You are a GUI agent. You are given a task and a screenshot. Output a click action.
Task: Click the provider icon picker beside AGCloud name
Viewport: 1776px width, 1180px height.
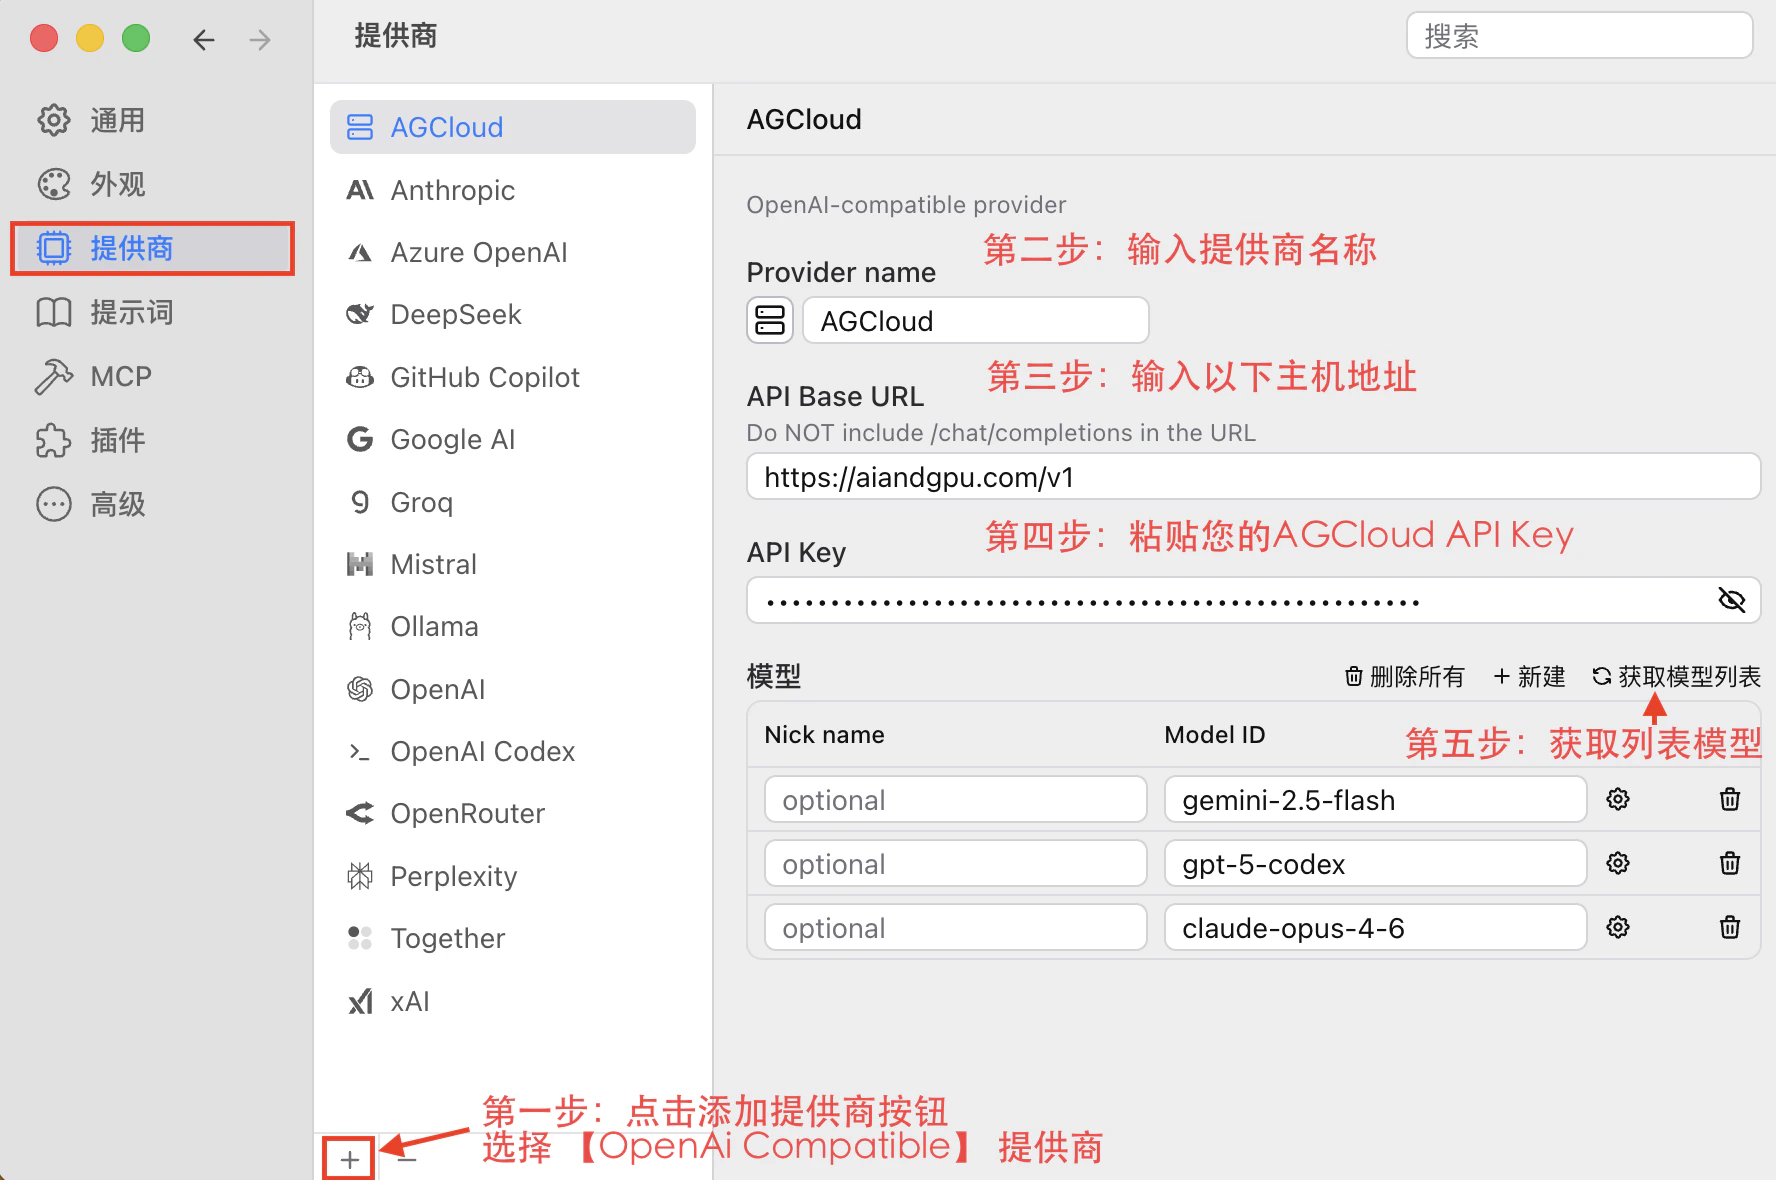pos(770,321)
